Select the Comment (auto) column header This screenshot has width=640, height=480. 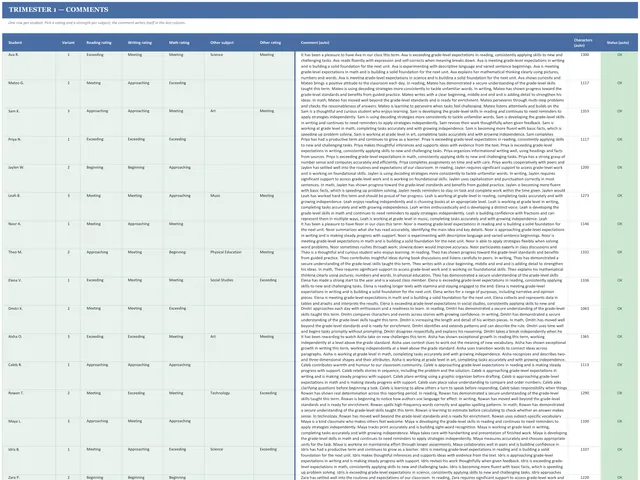[x=431, y=42]
